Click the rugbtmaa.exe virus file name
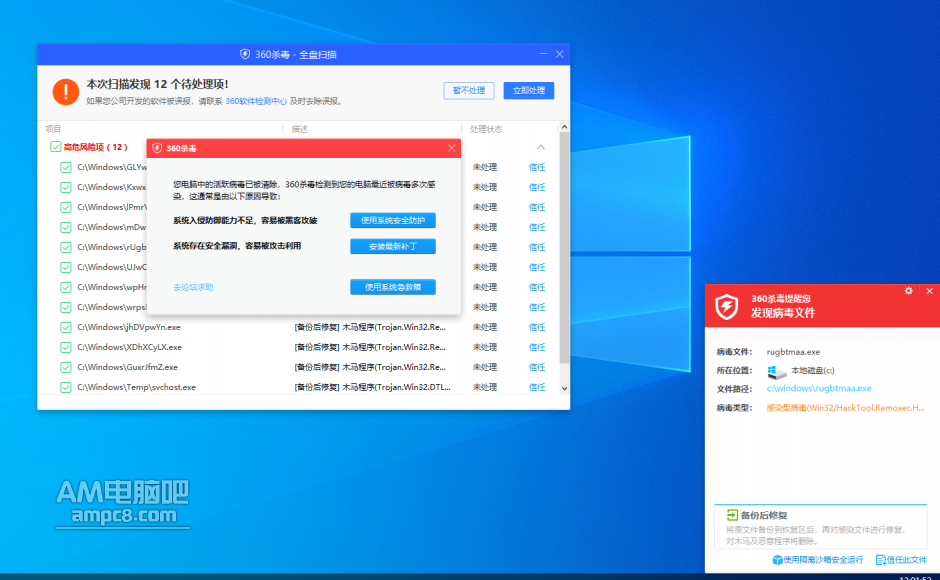 point(793,352)
